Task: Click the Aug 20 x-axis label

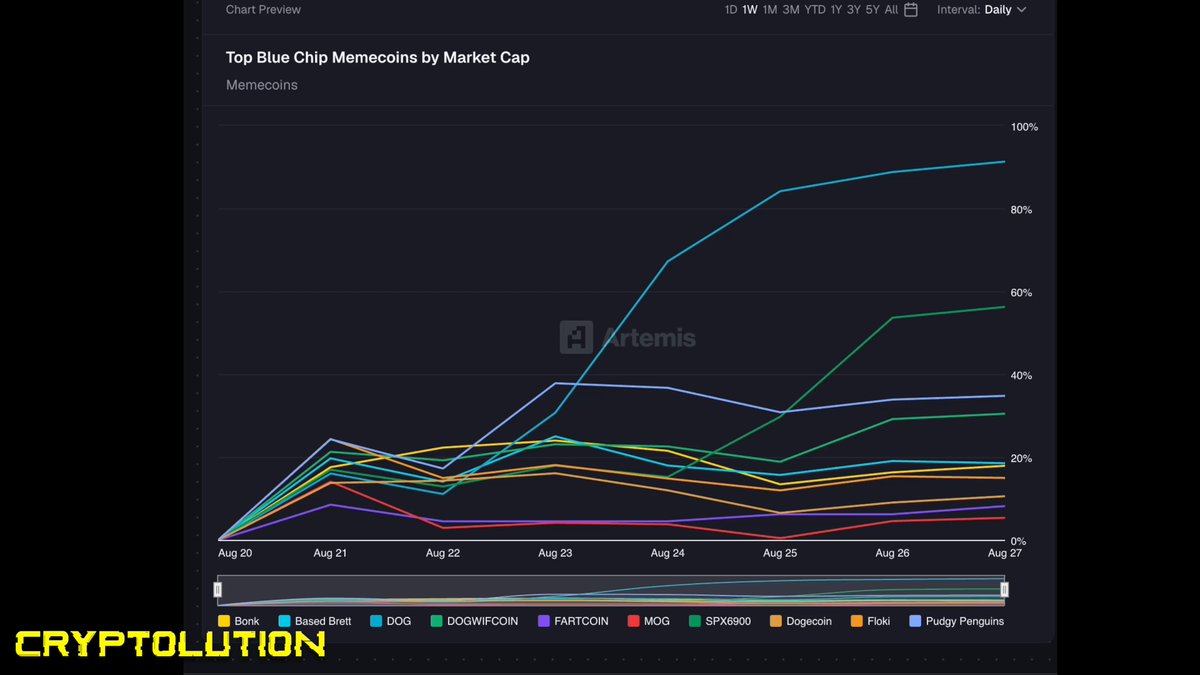Action: (234, 552)
